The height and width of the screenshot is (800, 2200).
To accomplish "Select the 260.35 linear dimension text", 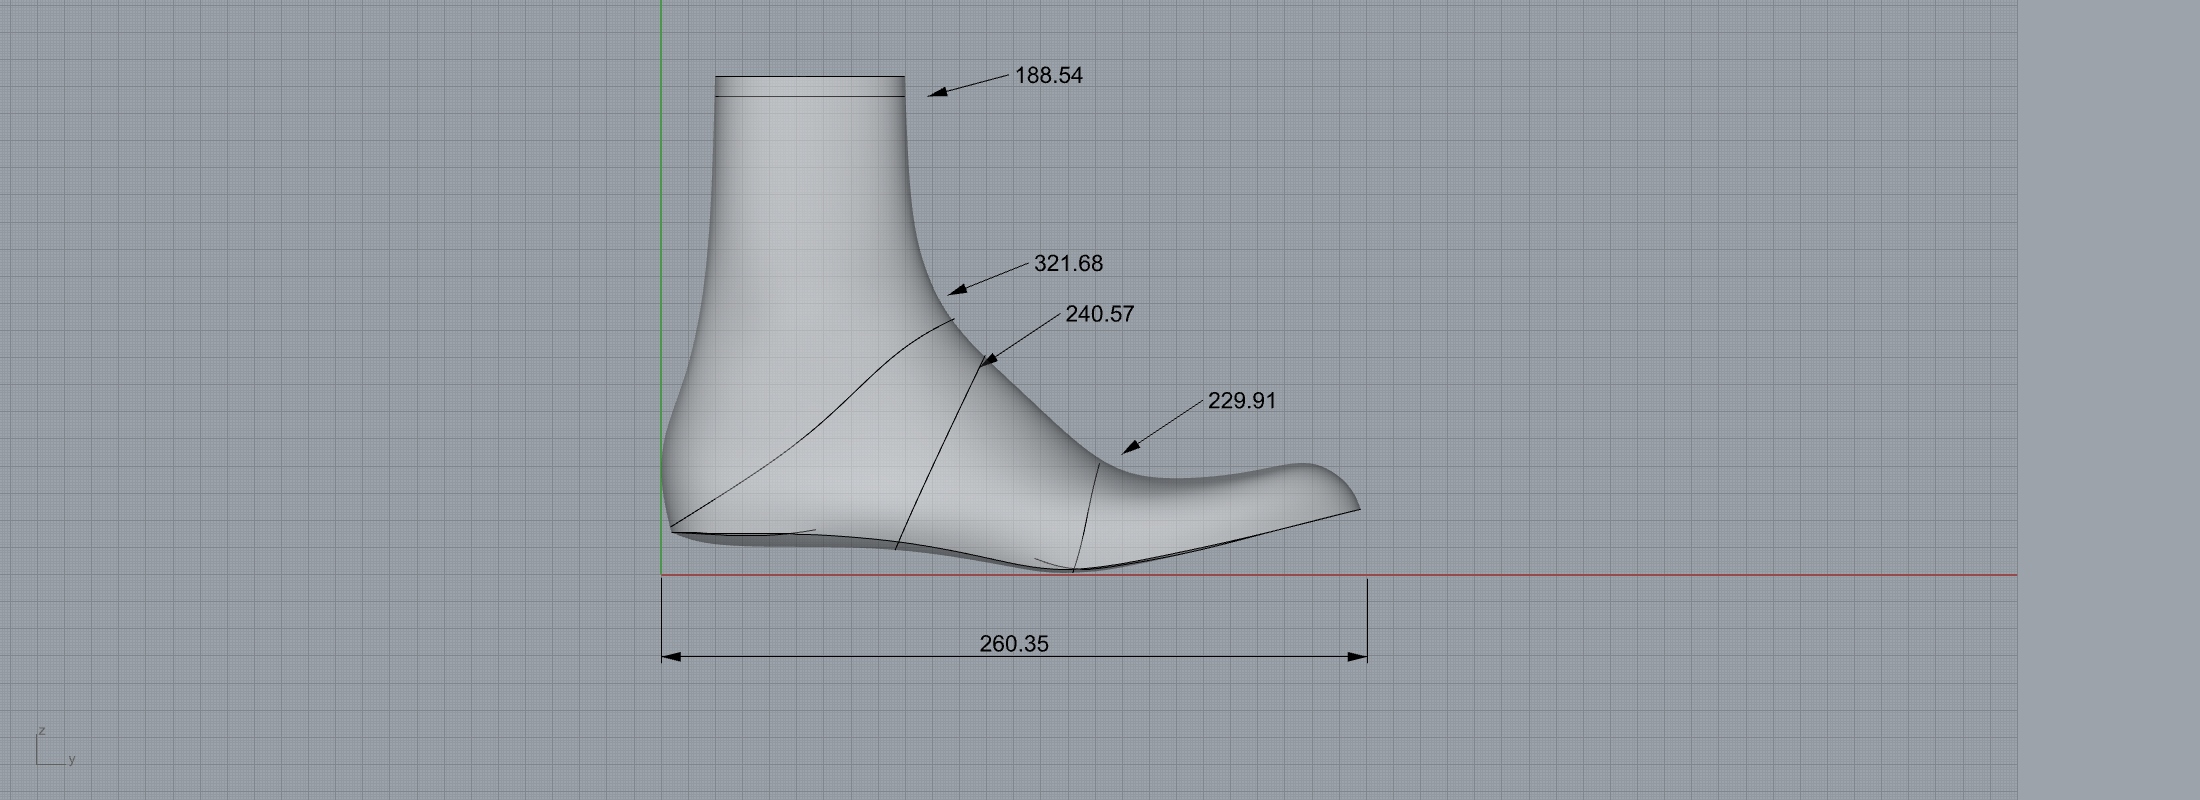I will [1014, 644].
